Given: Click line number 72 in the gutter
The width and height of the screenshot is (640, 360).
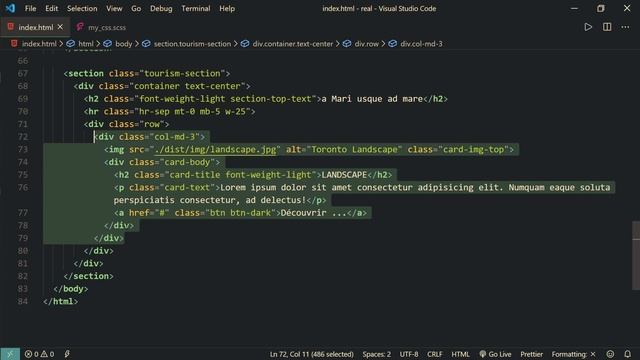Looking at the screenshot, I should (x=23, y=137).
